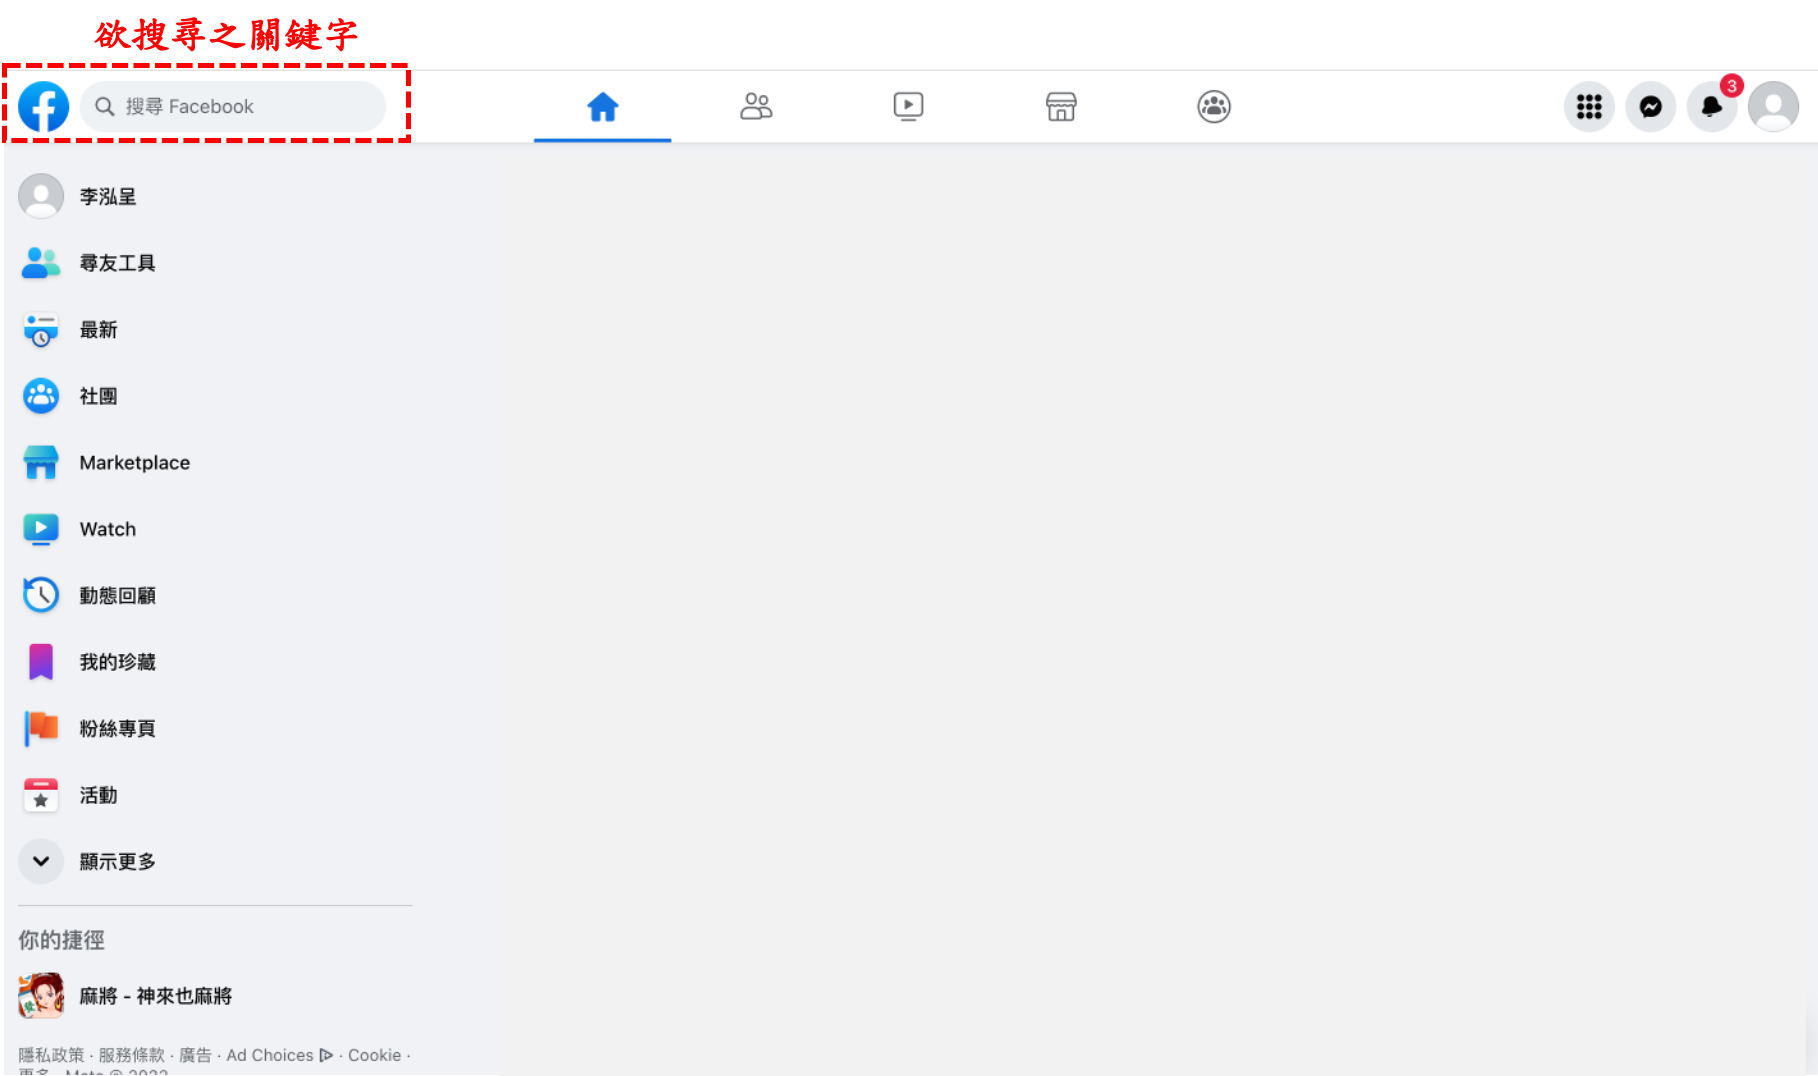Open the nine-dot menu grid icon
Viewport: 1818px width, 1076px height.
1589,106
